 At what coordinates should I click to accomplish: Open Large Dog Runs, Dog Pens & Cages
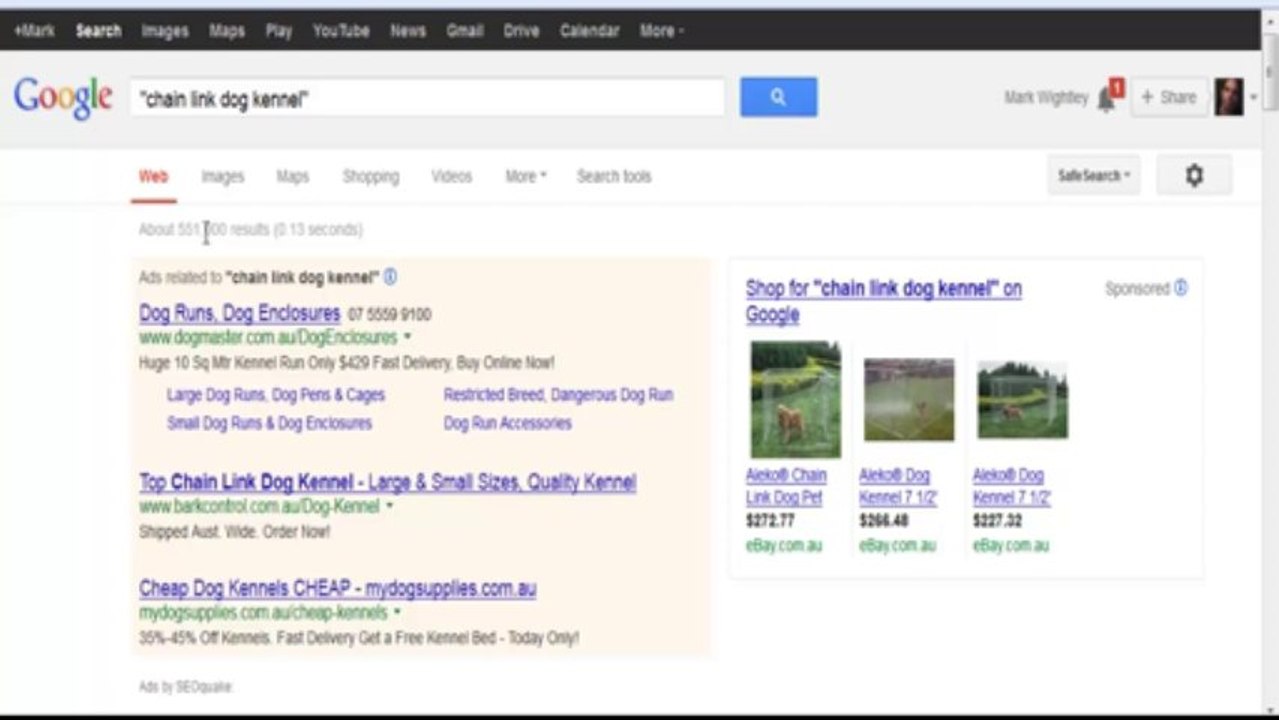(276, 395)
